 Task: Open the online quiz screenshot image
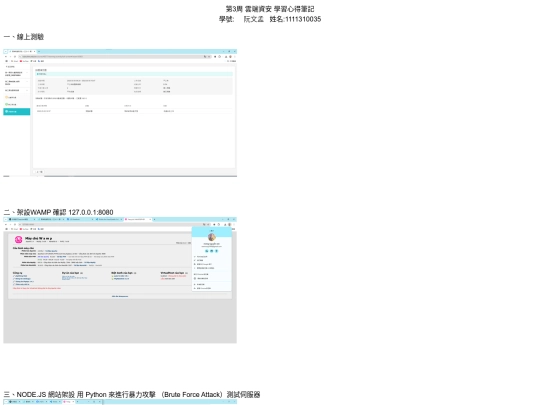(120, 113)
